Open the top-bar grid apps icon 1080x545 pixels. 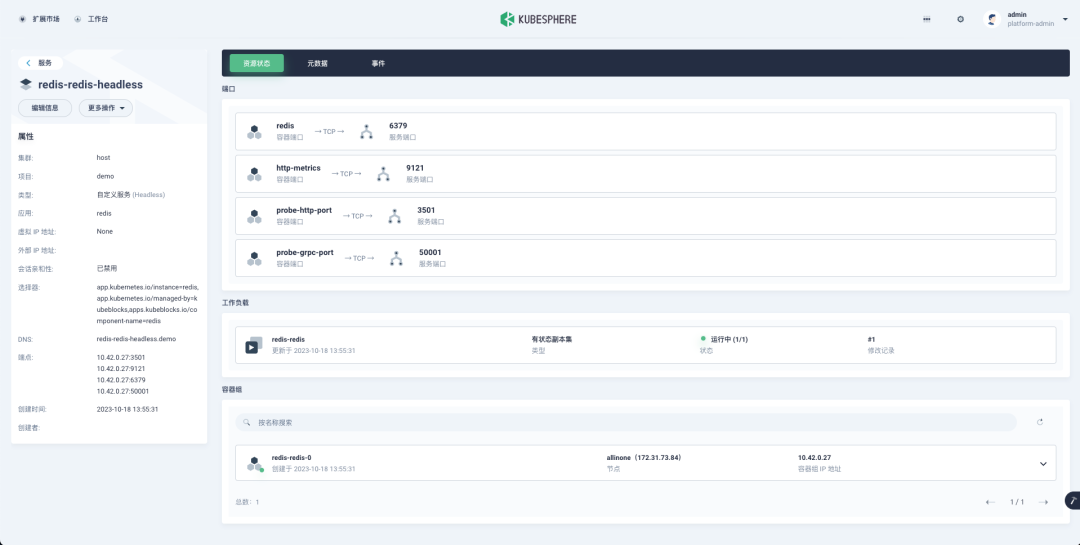pyautogui.click(x=927, y=19)
